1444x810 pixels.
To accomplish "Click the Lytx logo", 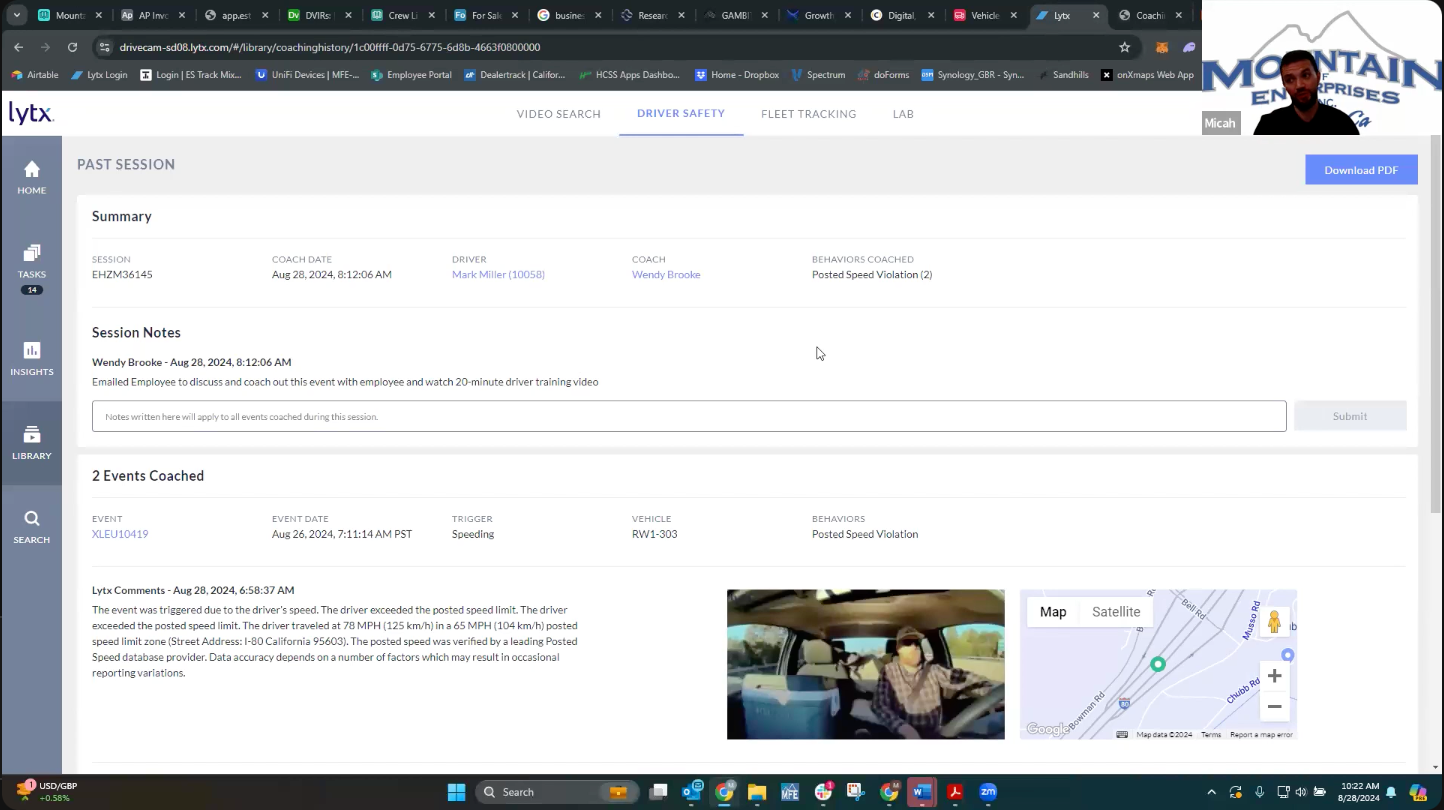I will [31, 113].
